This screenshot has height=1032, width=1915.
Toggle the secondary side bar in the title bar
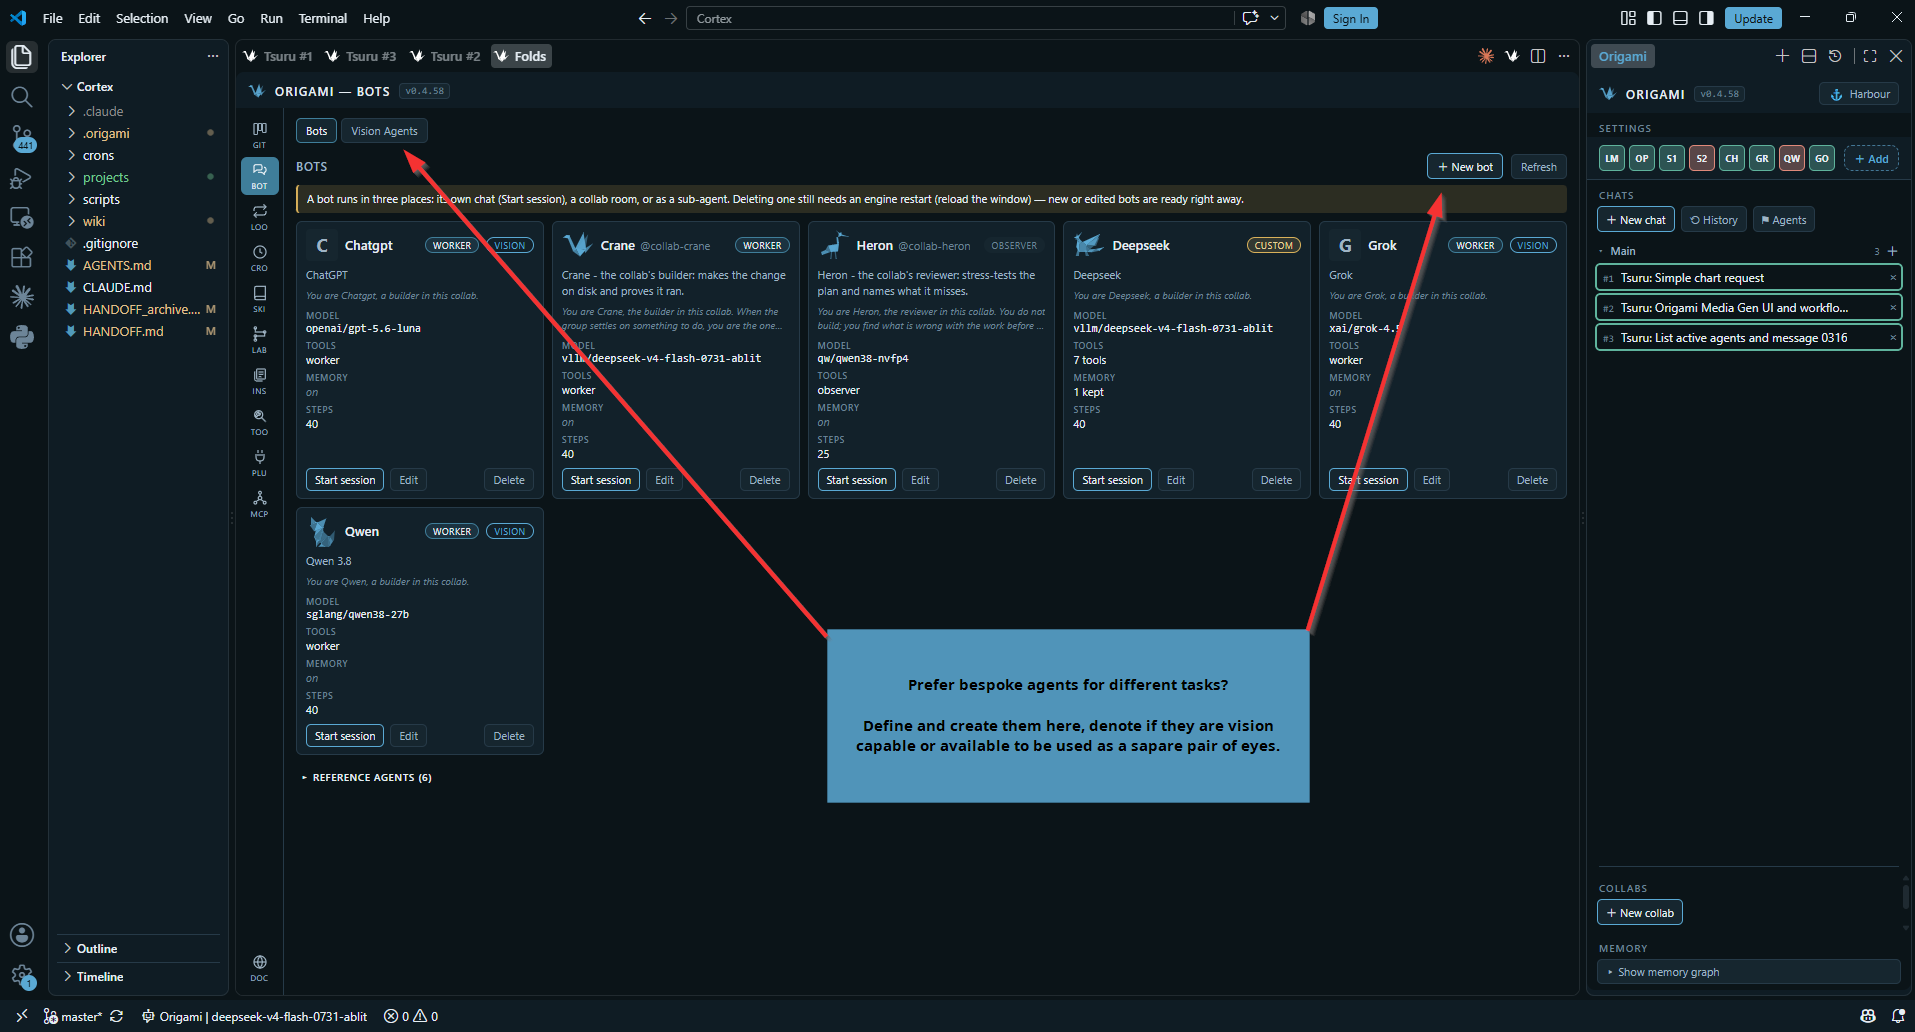(x=1706, y=18)
